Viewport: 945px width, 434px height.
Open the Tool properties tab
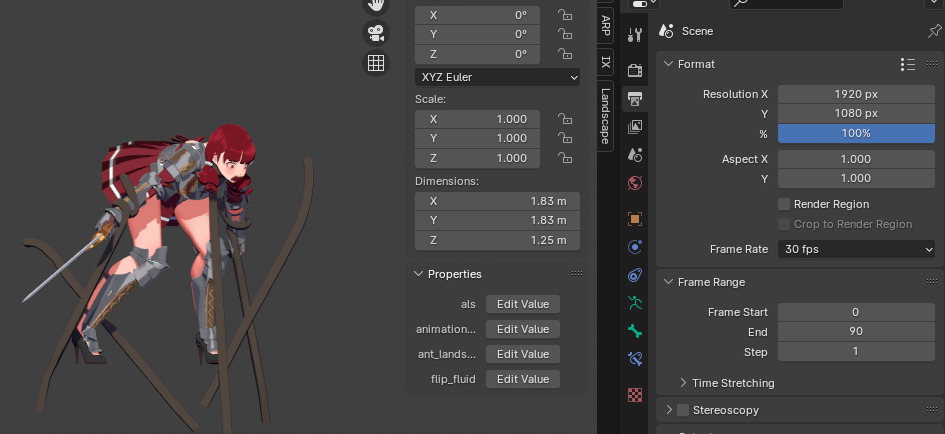coord(634,35)
